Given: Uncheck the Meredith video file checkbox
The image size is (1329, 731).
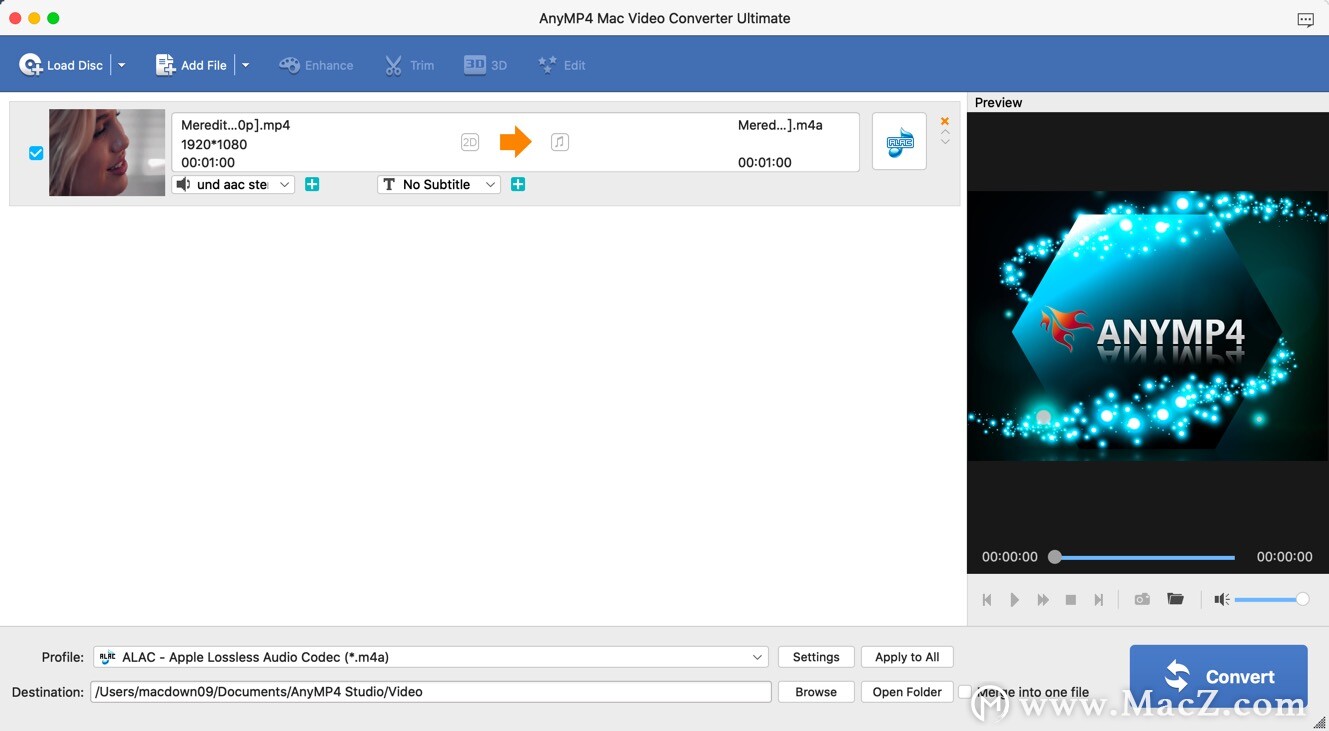Looking at the screenshot, I should 36,153.
